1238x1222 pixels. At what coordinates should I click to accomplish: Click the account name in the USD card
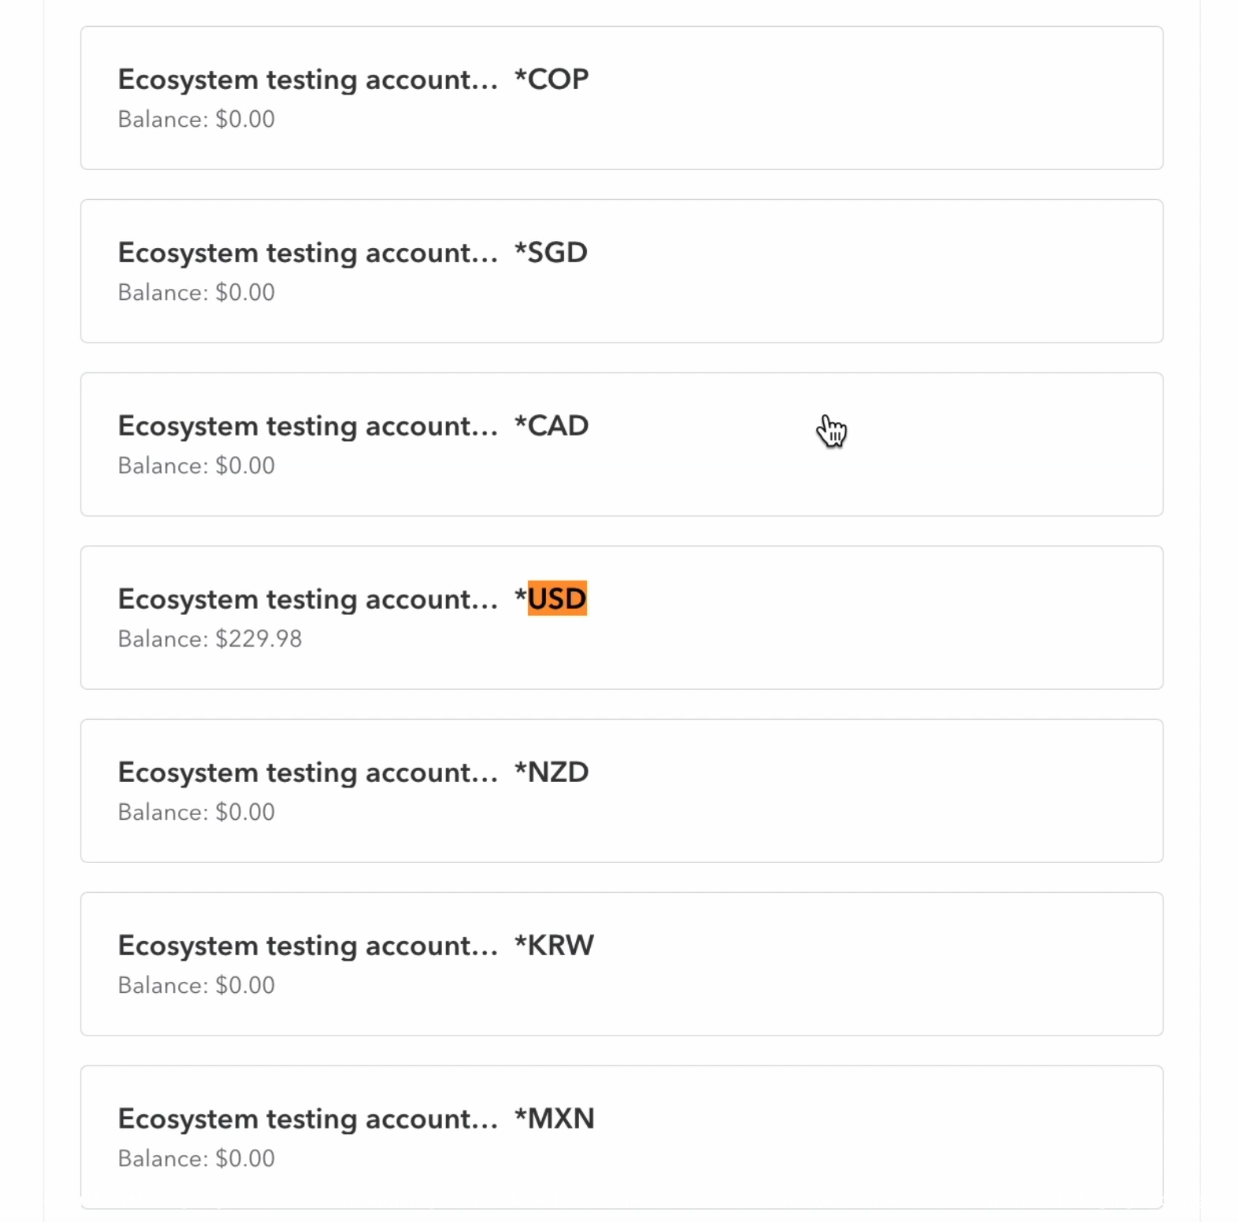coord(307,599)
